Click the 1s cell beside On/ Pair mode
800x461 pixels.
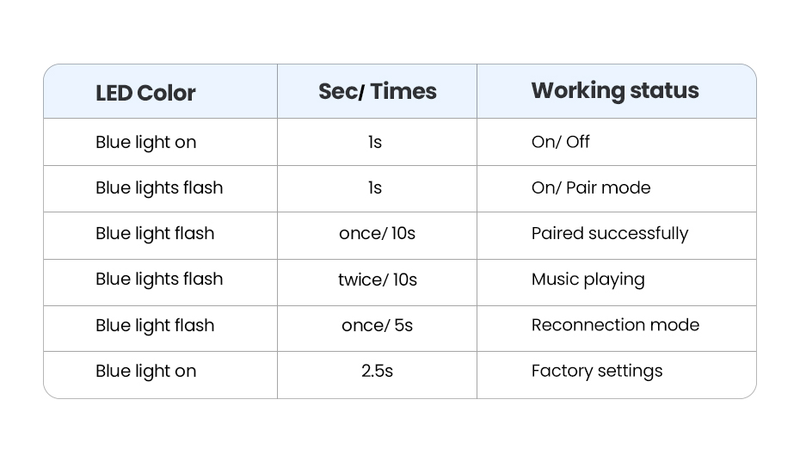(x=375, y=188)
